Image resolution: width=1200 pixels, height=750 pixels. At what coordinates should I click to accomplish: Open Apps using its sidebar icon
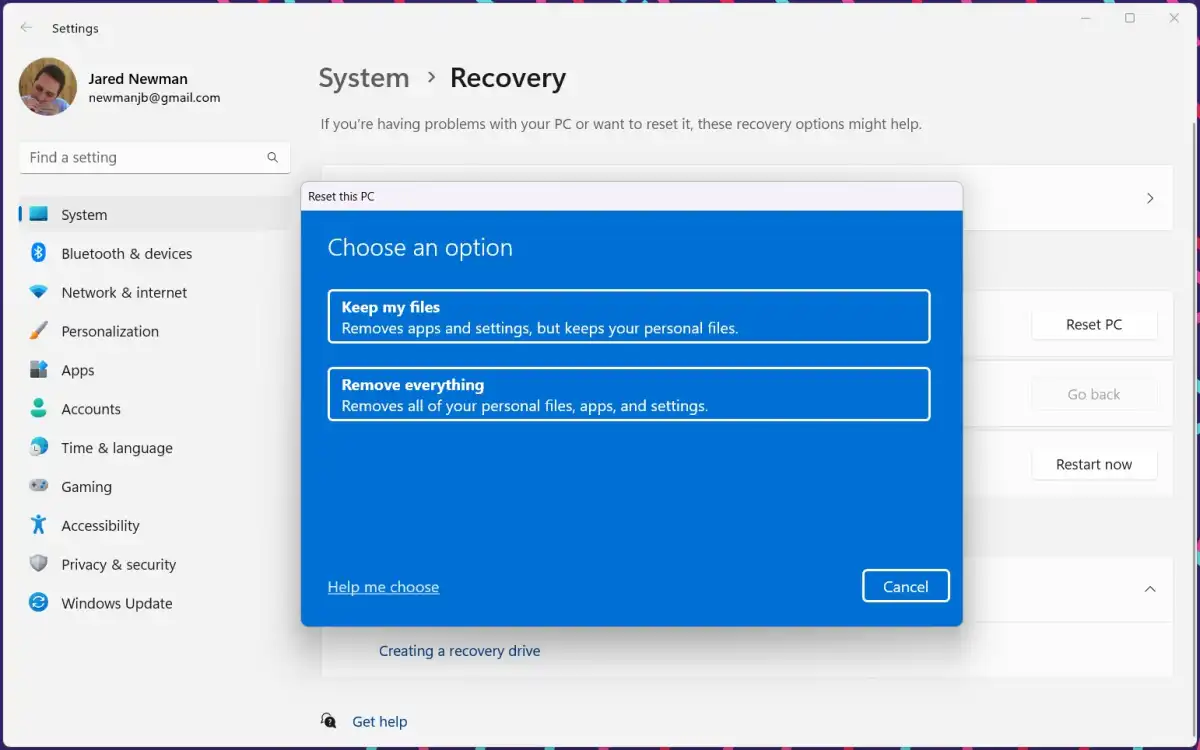coord(36,370)
